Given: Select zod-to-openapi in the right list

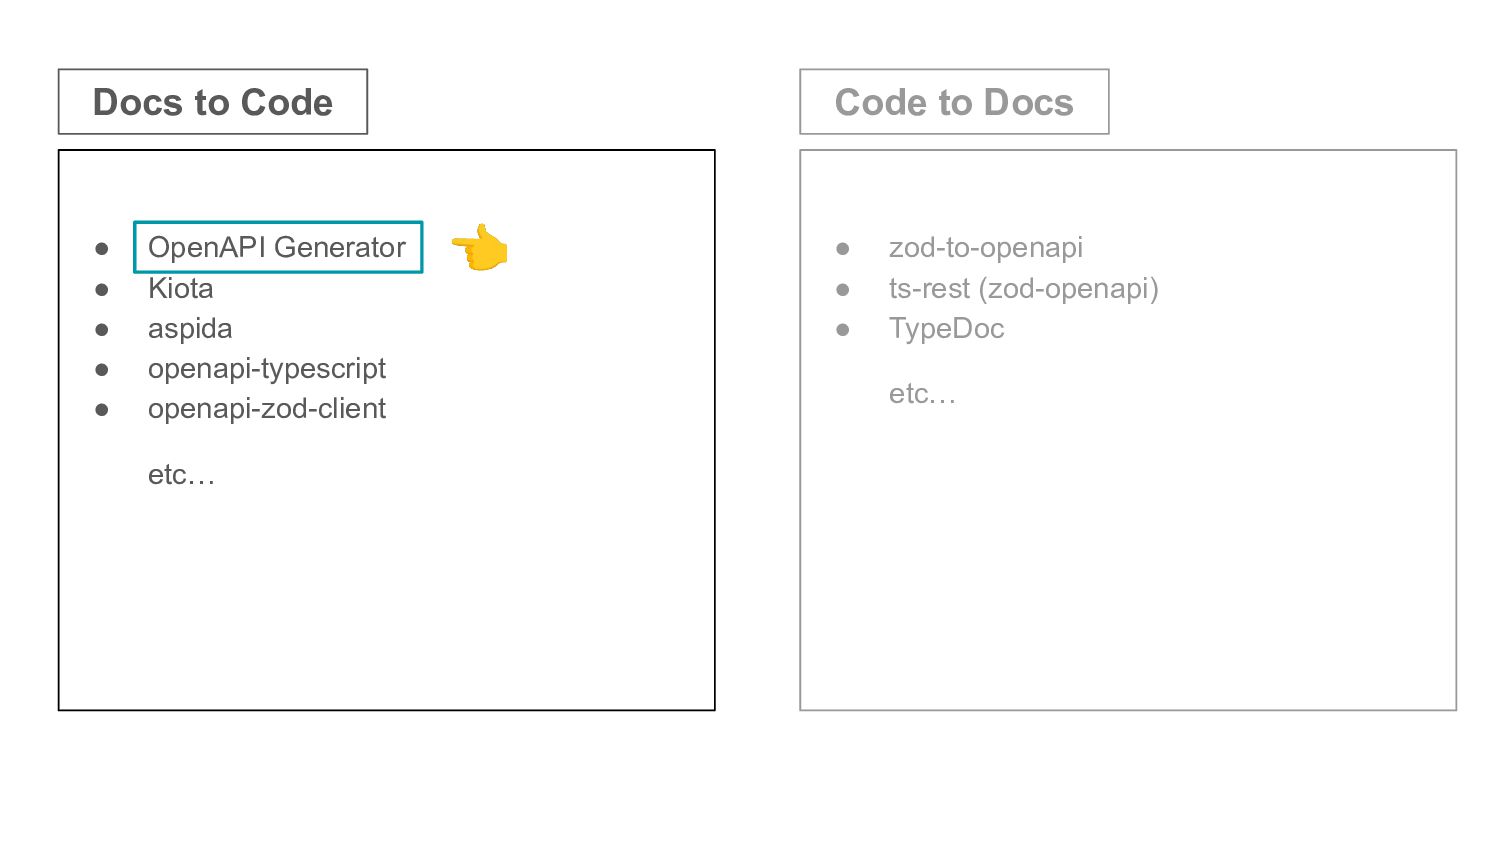Looking at the screenshot, I should 986,247.
